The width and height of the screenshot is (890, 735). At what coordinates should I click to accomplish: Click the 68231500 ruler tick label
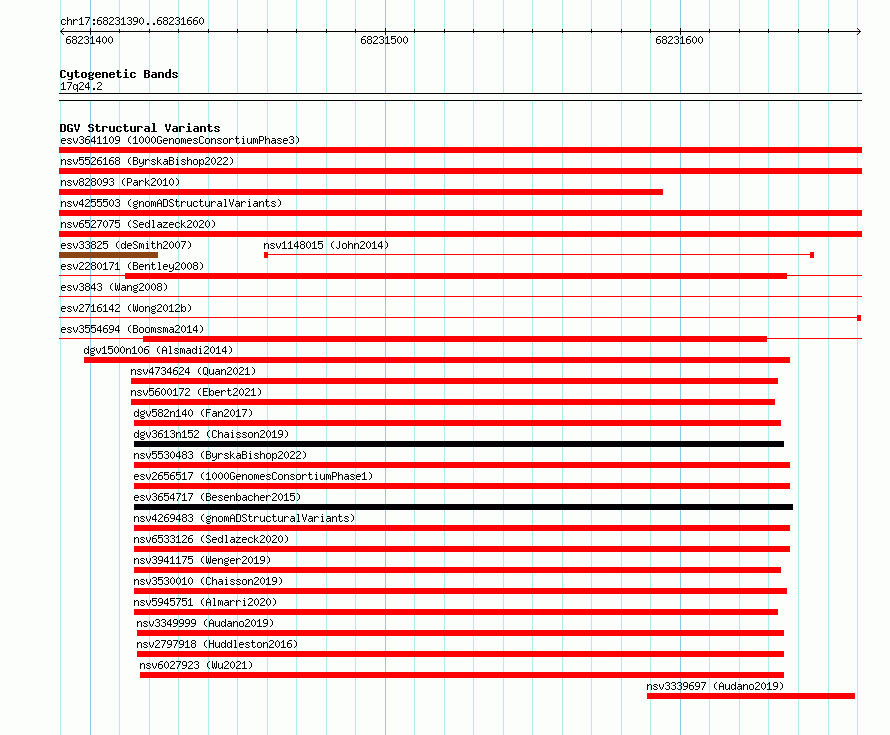click(384, 40)
